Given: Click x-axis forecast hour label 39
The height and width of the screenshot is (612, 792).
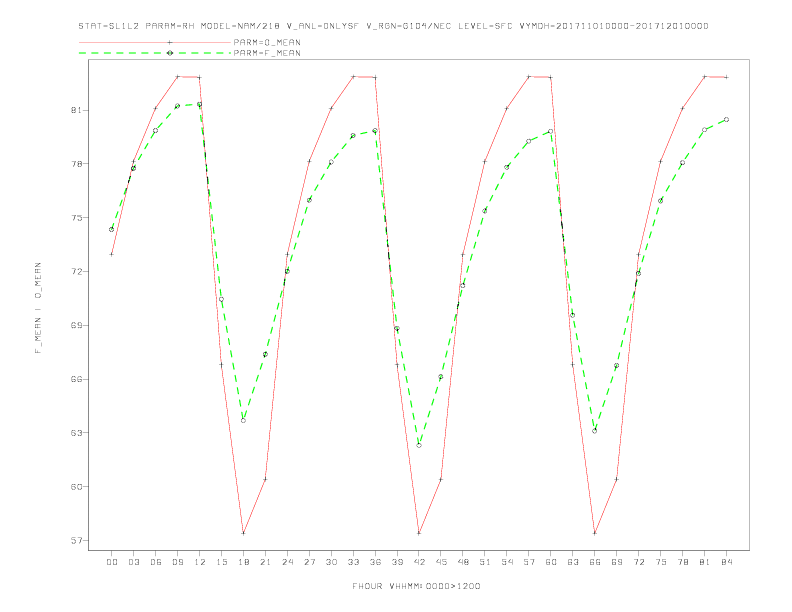Looking at the screenshot, I should click(397, 562).
